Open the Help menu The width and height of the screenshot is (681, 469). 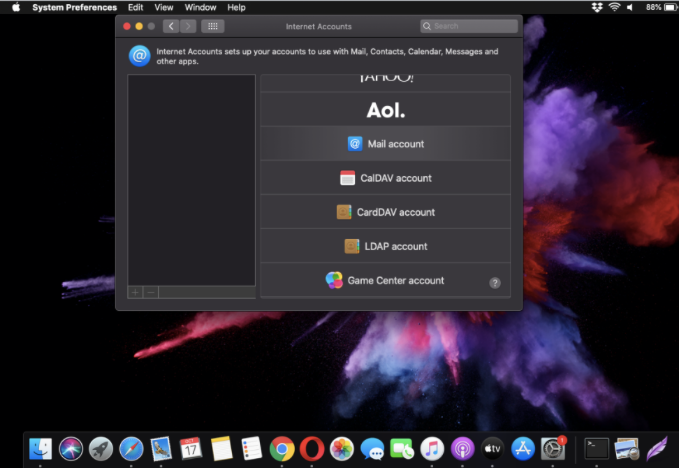click(236, 7)
